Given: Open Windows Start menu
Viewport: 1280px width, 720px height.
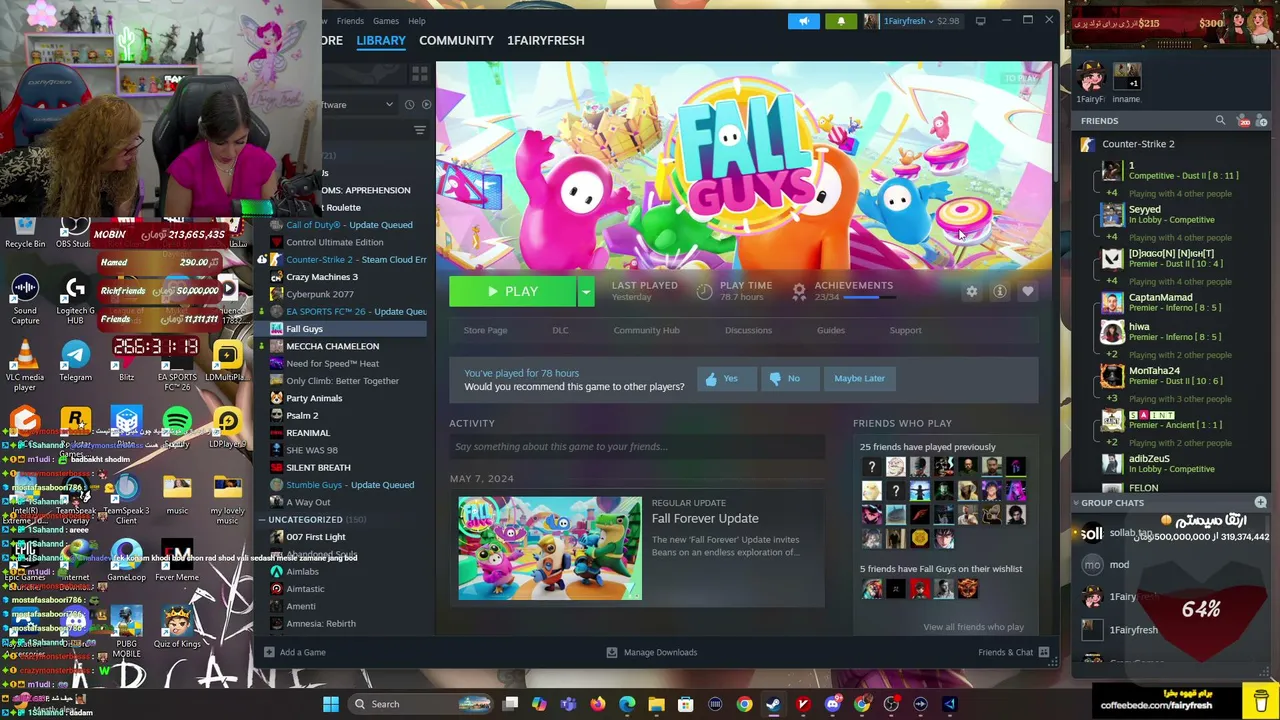Looking at the screenshot, I should click(331, 704).
